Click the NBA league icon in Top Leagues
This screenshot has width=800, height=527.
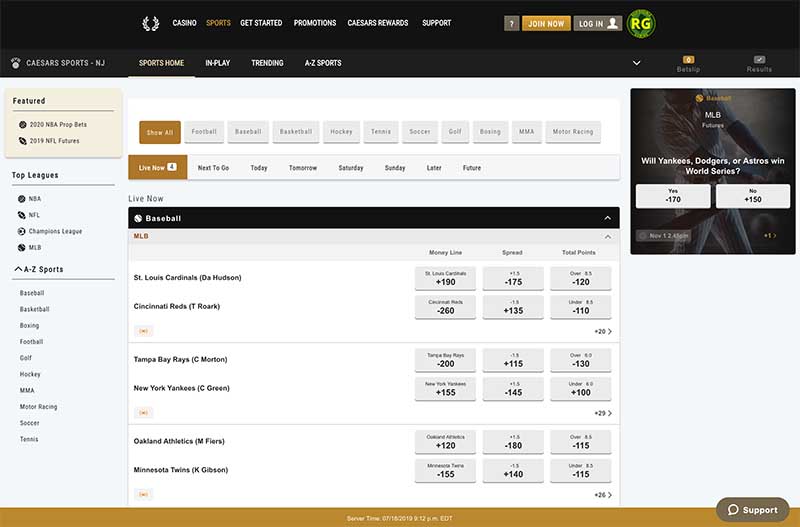tap(21, 199)
